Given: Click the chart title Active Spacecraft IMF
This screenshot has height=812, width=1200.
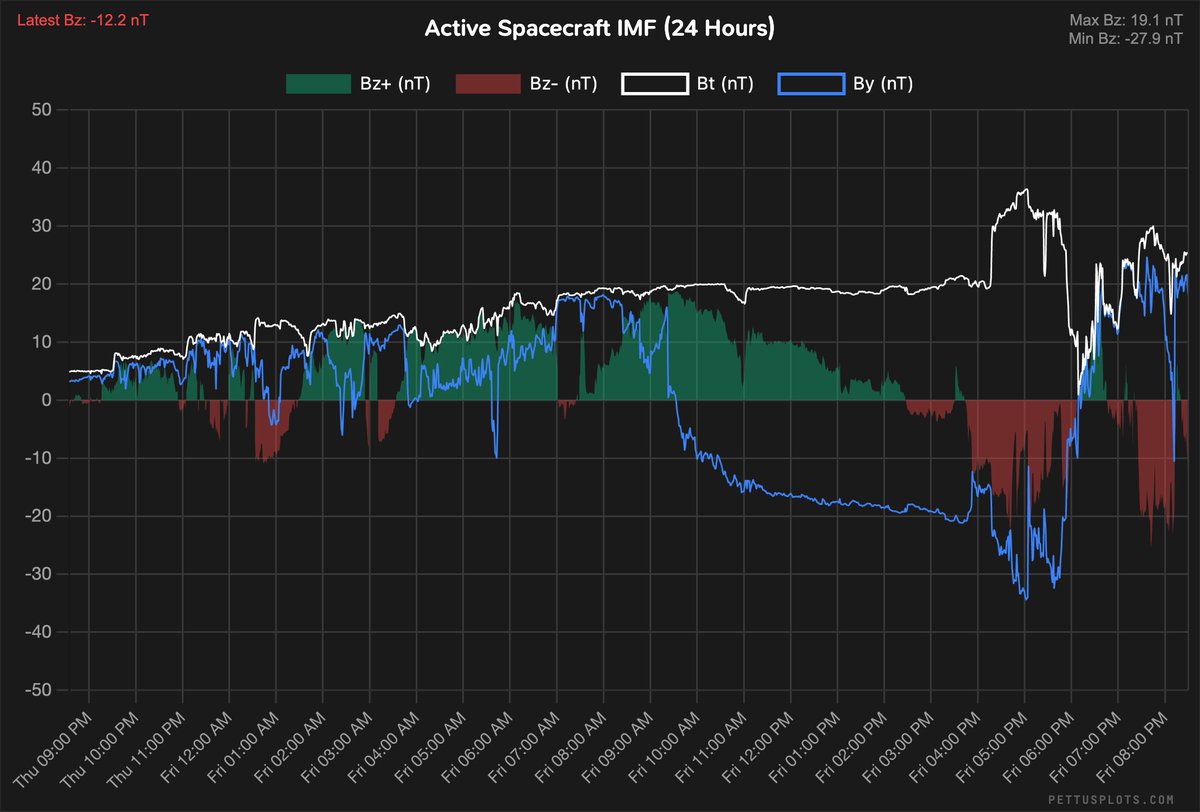Looking at the screenshot, I should coord(600,28).
